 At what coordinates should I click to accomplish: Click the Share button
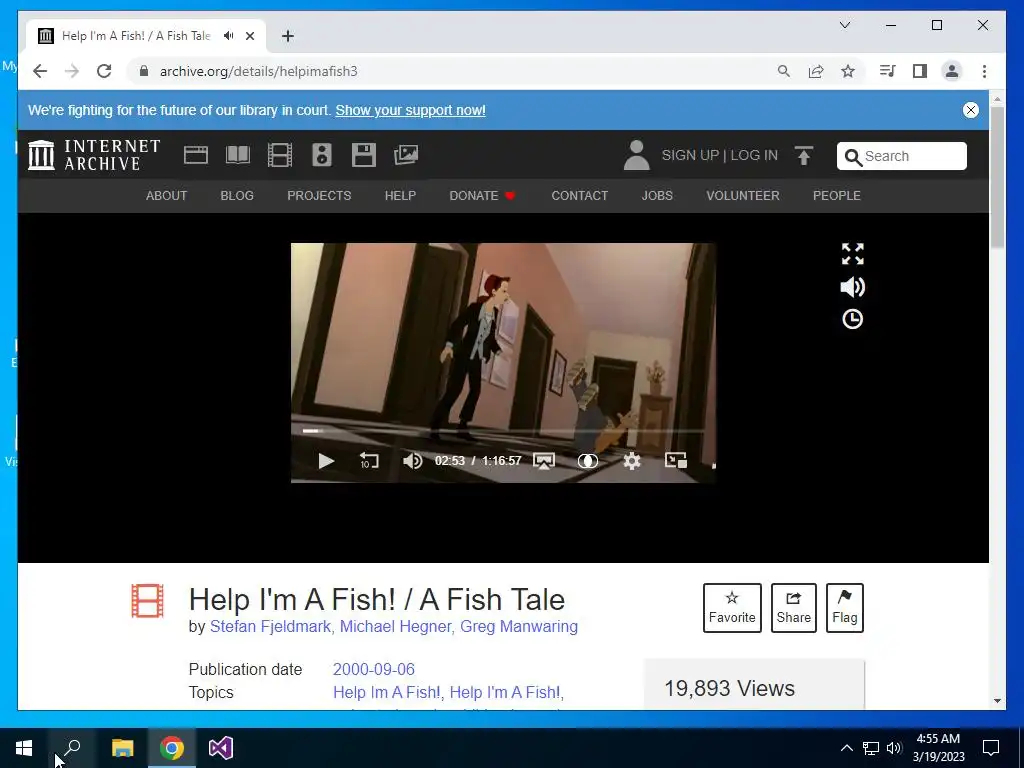793,608
